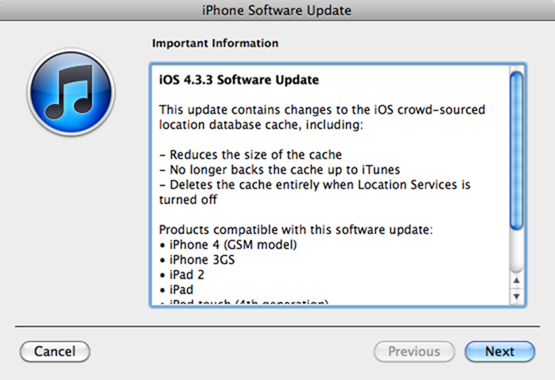The height and width of the screenshot is (380, 555).
Task: Click the 'Products compatible with this software update' text
Action: click(296, 230)
